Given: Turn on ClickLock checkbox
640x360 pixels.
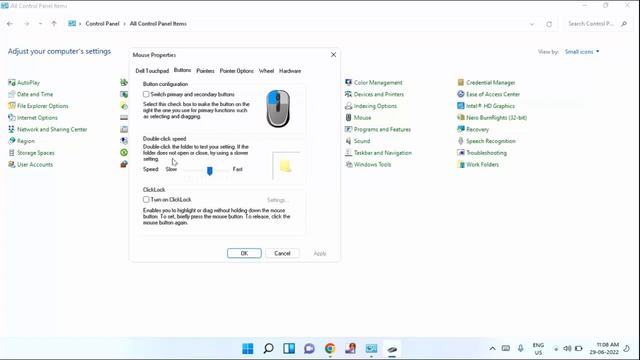Looking at the screenshot, I should (146, 200).
